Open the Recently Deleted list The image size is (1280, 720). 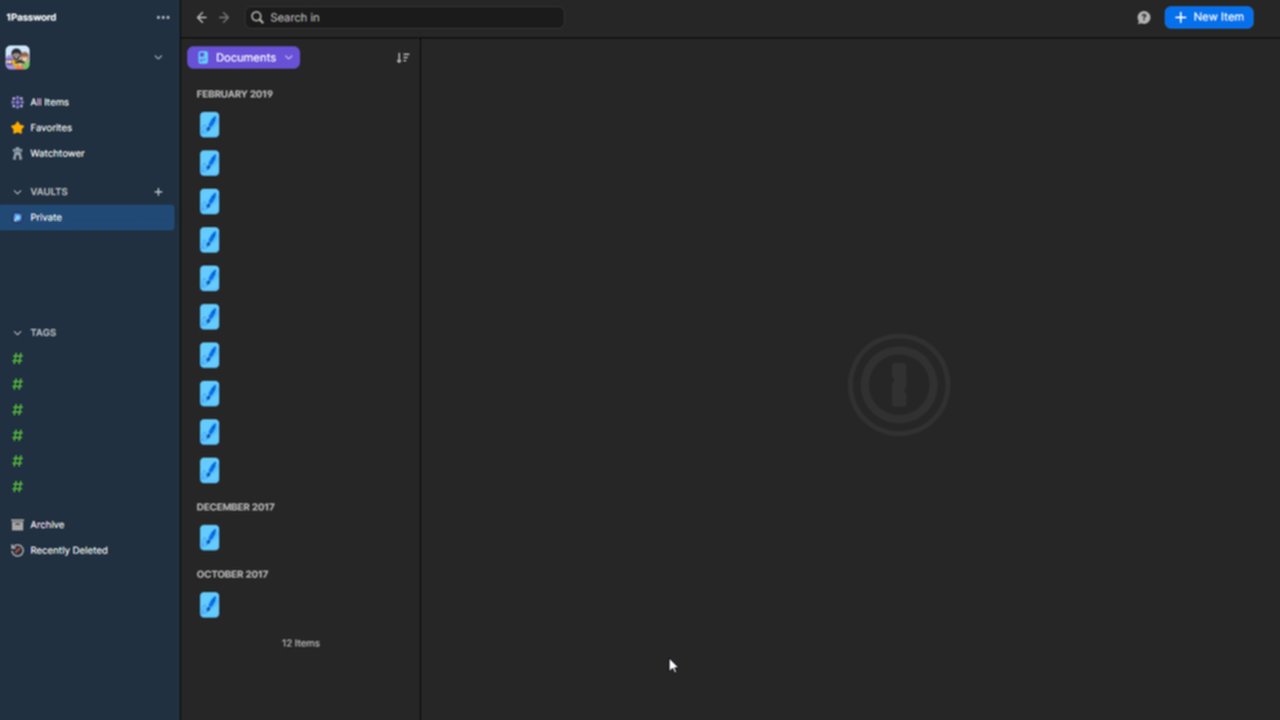[x=68, y=551]
